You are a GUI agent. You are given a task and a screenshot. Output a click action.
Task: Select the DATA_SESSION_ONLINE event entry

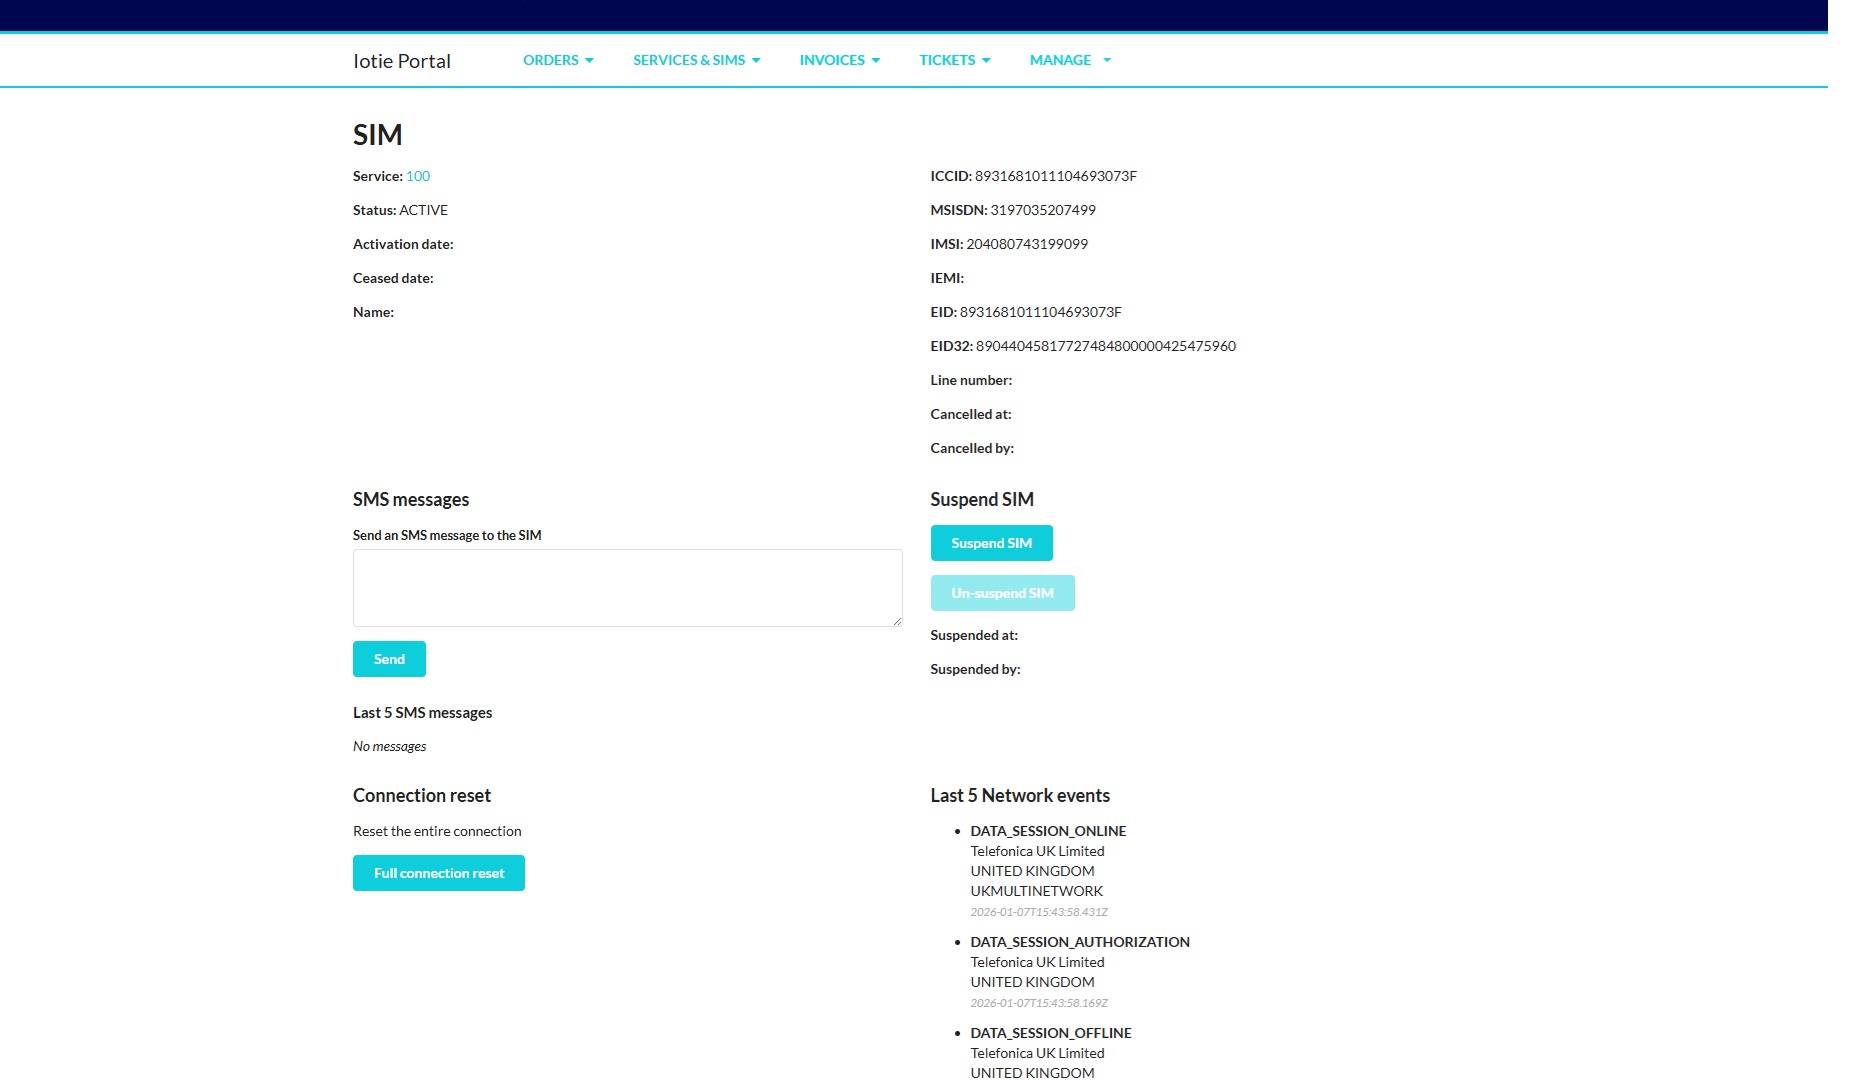pos(1048,830)
